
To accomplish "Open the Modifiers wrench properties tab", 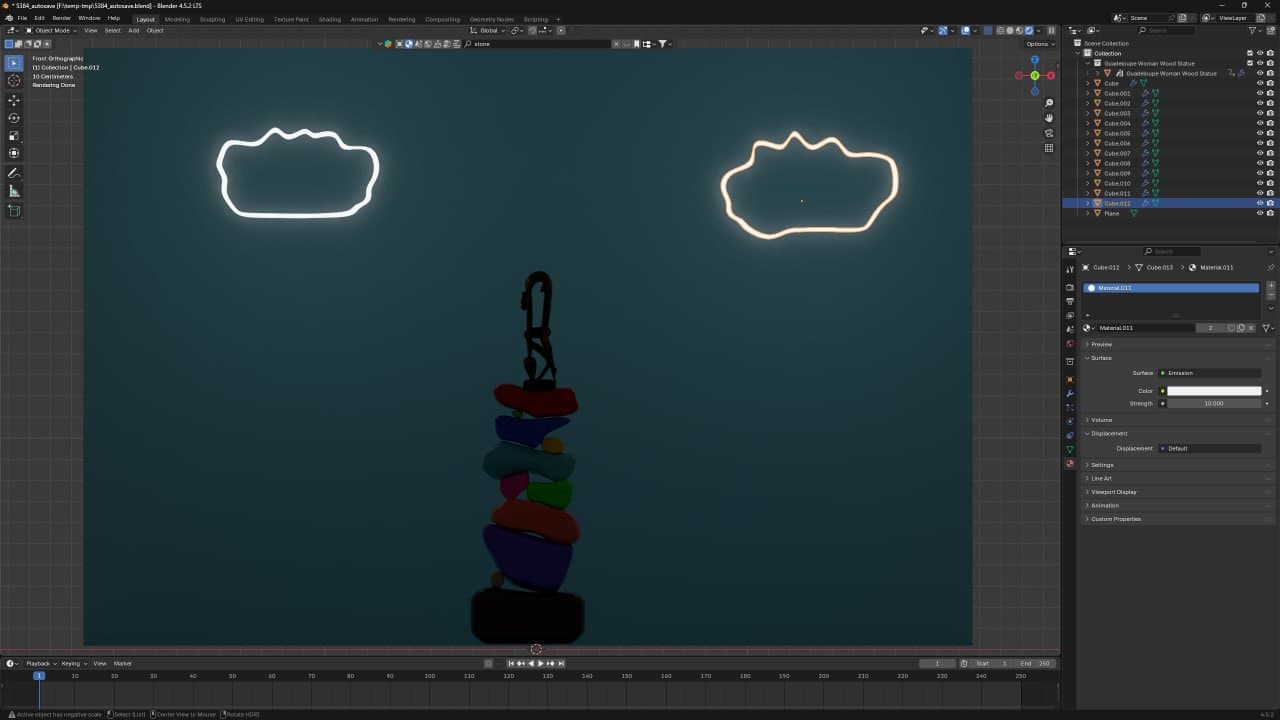I will coord(1070,393).
